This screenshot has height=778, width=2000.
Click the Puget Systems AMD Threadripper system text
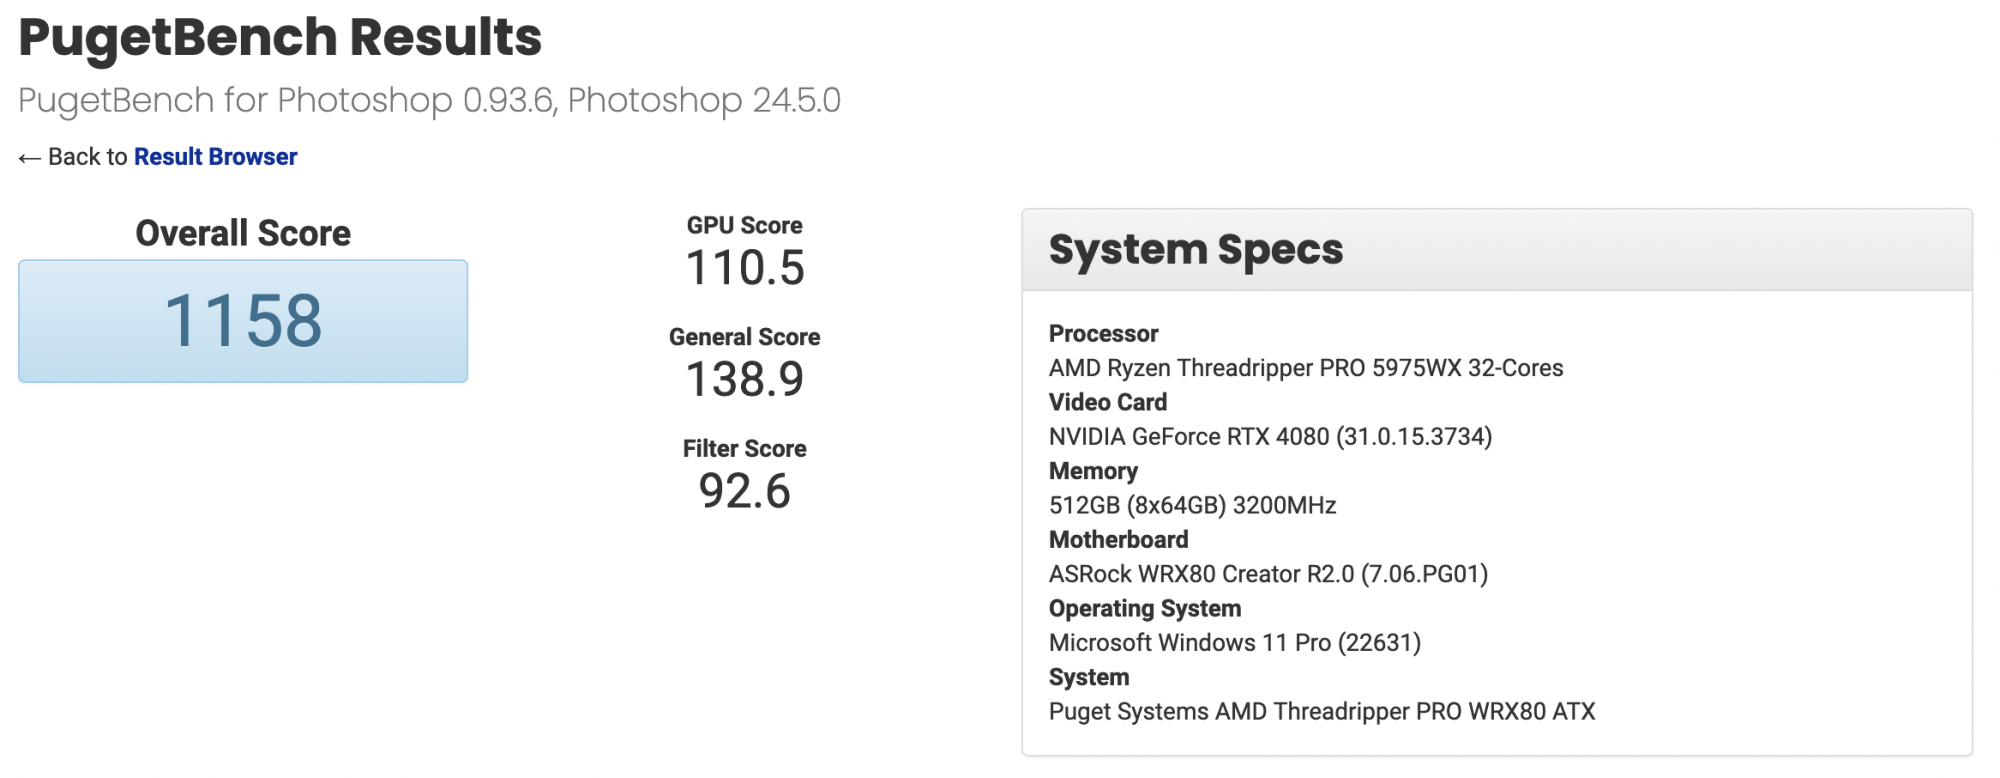click(1321, 712)
